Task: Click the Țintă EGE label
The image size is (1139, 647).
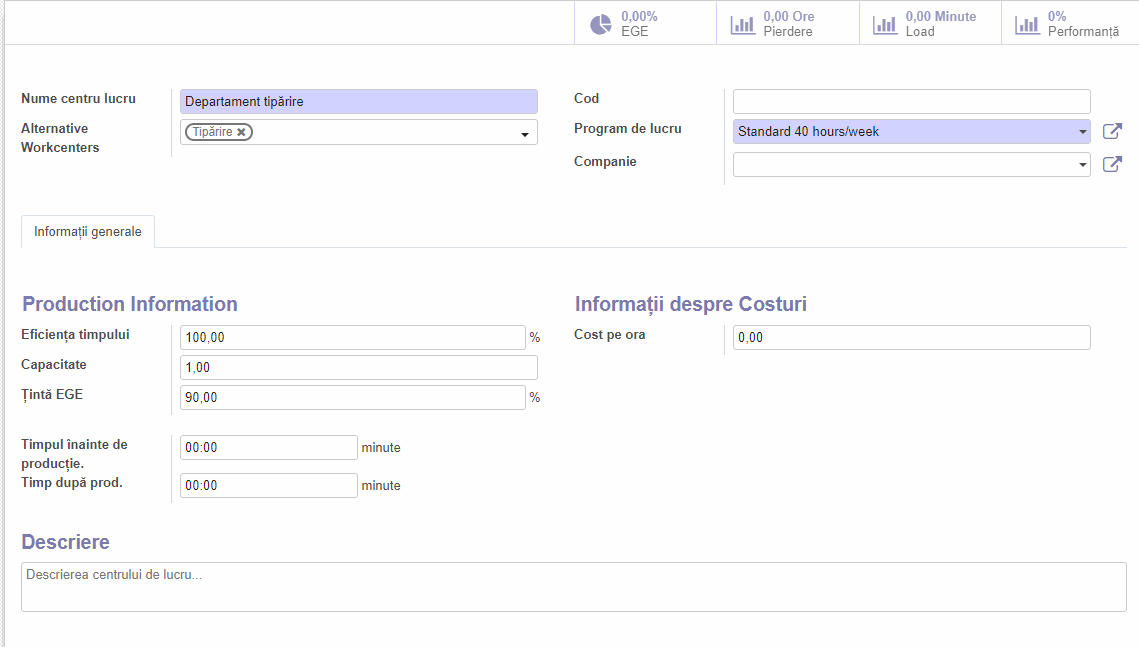Action: point(52,394)
